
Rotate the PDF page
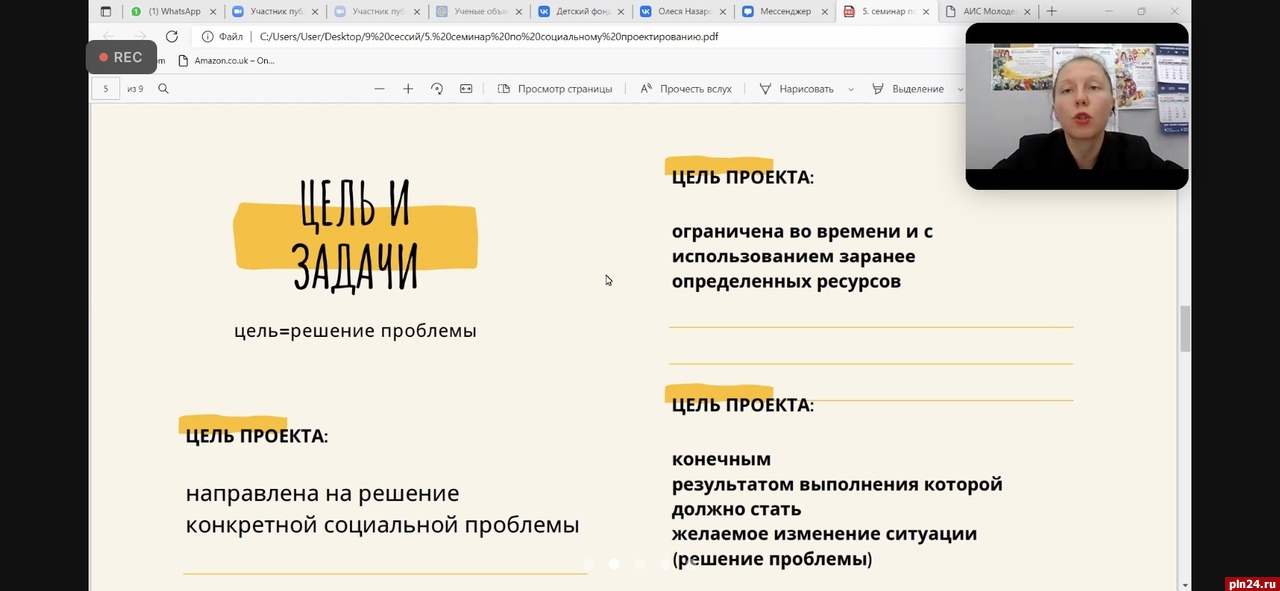click(437, 89)
